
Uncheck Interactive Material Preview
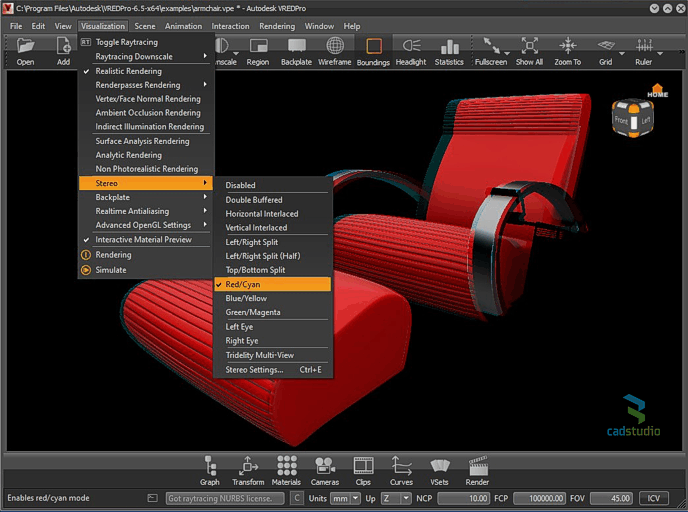pyautogui.click(x=145, y=240)
